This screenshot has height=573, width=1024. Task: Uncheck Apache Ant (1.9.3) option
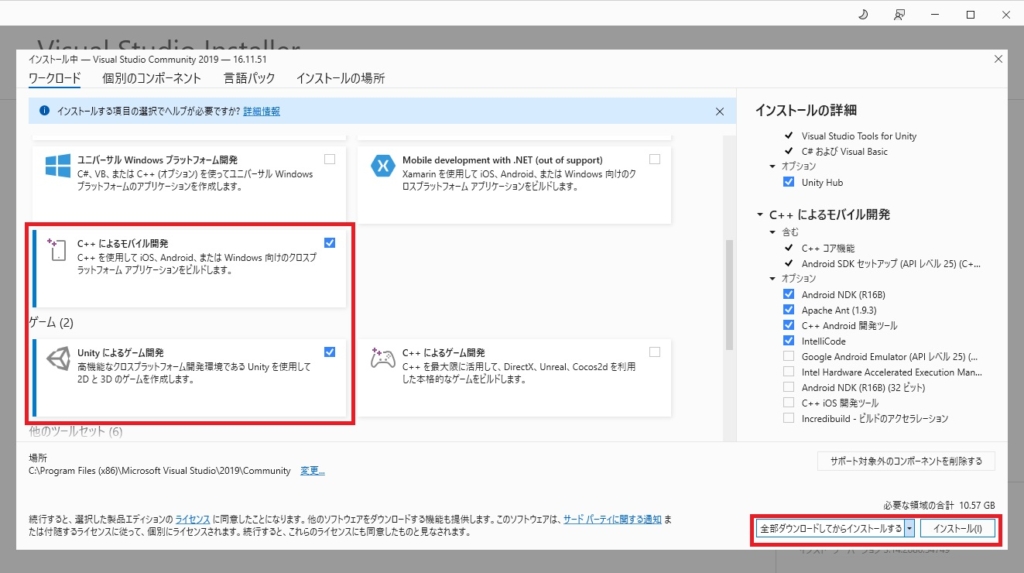pyautogui.click(x=789, y=310)
